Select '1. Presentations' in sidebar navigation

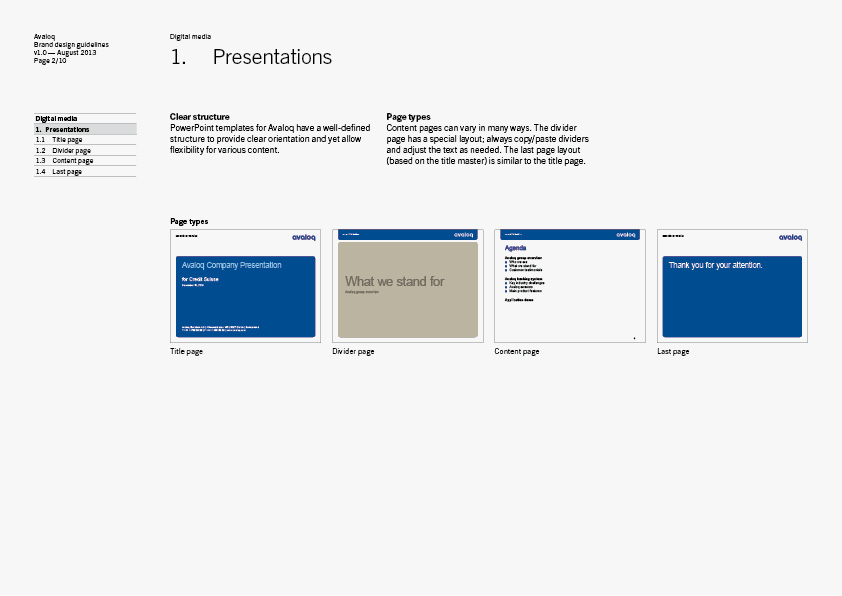(x=85, y=129)
